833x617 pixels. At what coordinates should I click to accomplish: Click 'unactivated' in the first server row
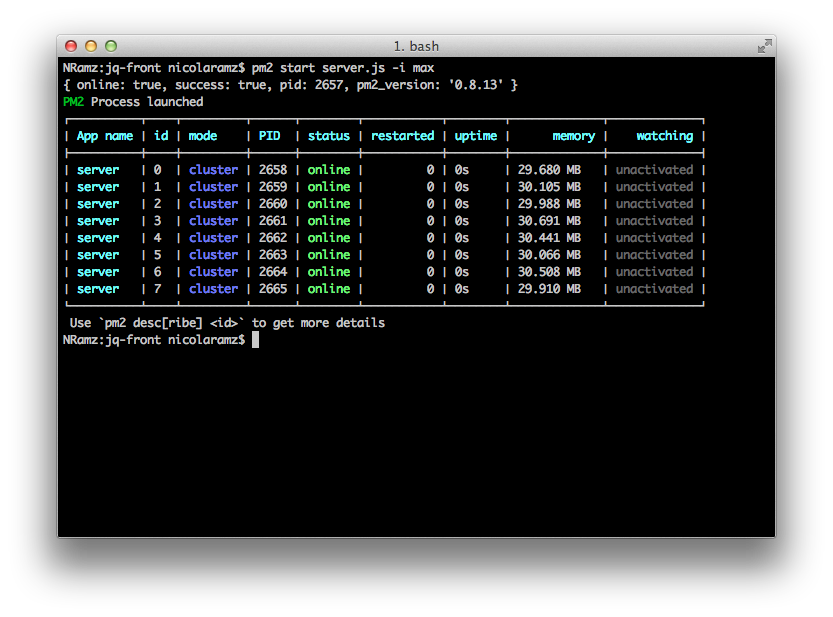point(654,170)
